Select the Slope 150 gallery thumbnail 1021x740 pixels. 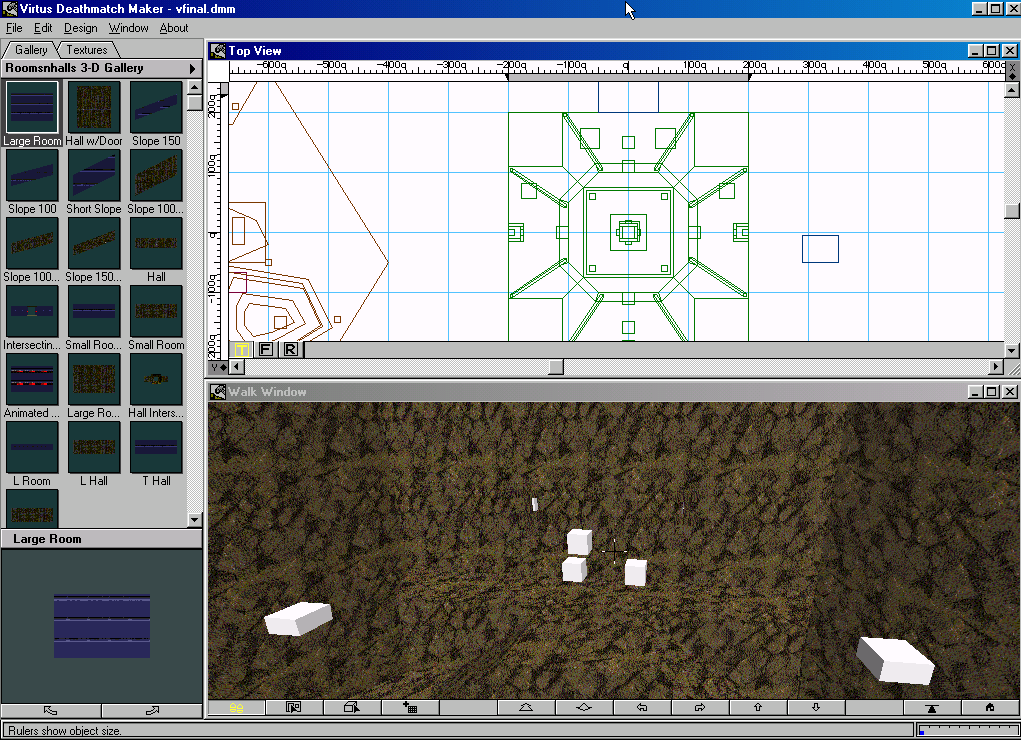156,107
